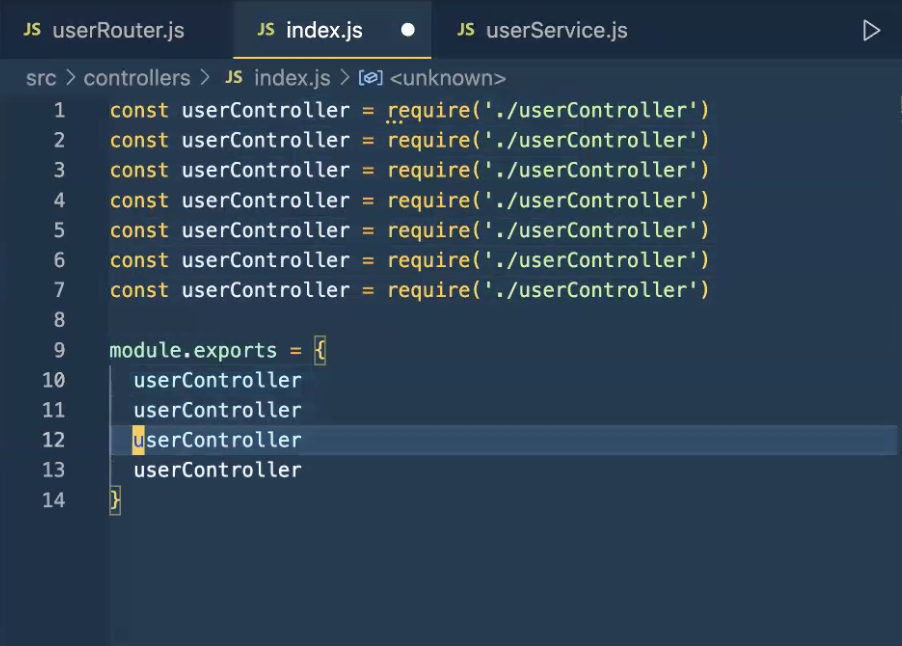Run the code with the play icon

[x=871, y=30]
